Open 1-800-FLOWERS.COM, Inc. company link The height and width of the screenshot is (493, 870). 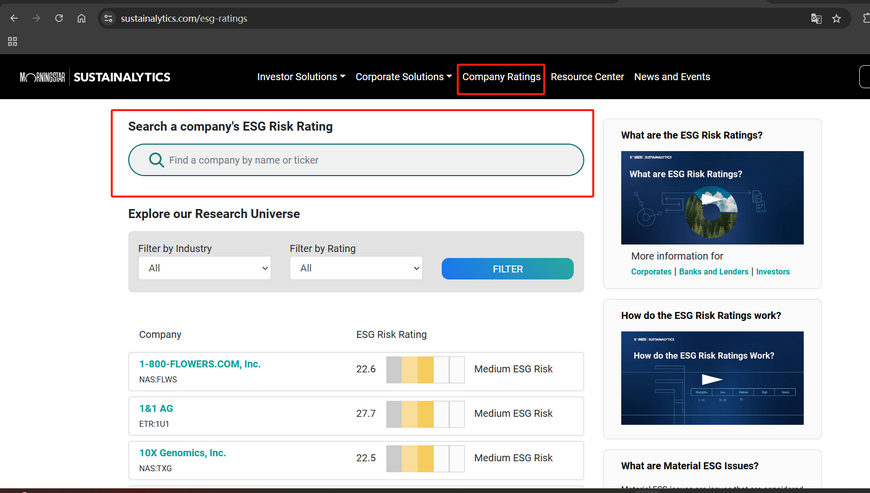tap(200, 364)
